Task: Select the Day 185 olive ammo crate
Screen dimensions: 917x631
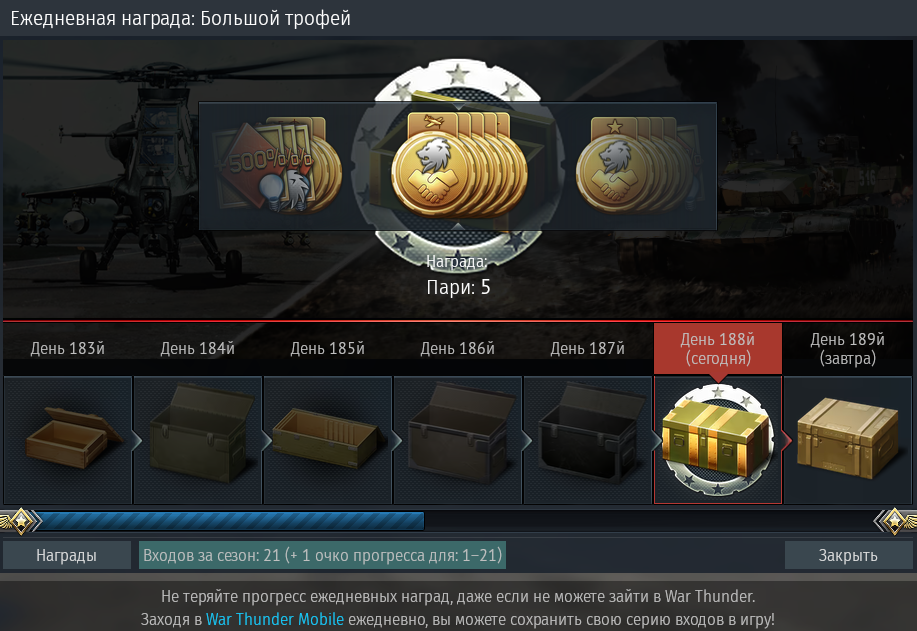Action: pos(328,440)
